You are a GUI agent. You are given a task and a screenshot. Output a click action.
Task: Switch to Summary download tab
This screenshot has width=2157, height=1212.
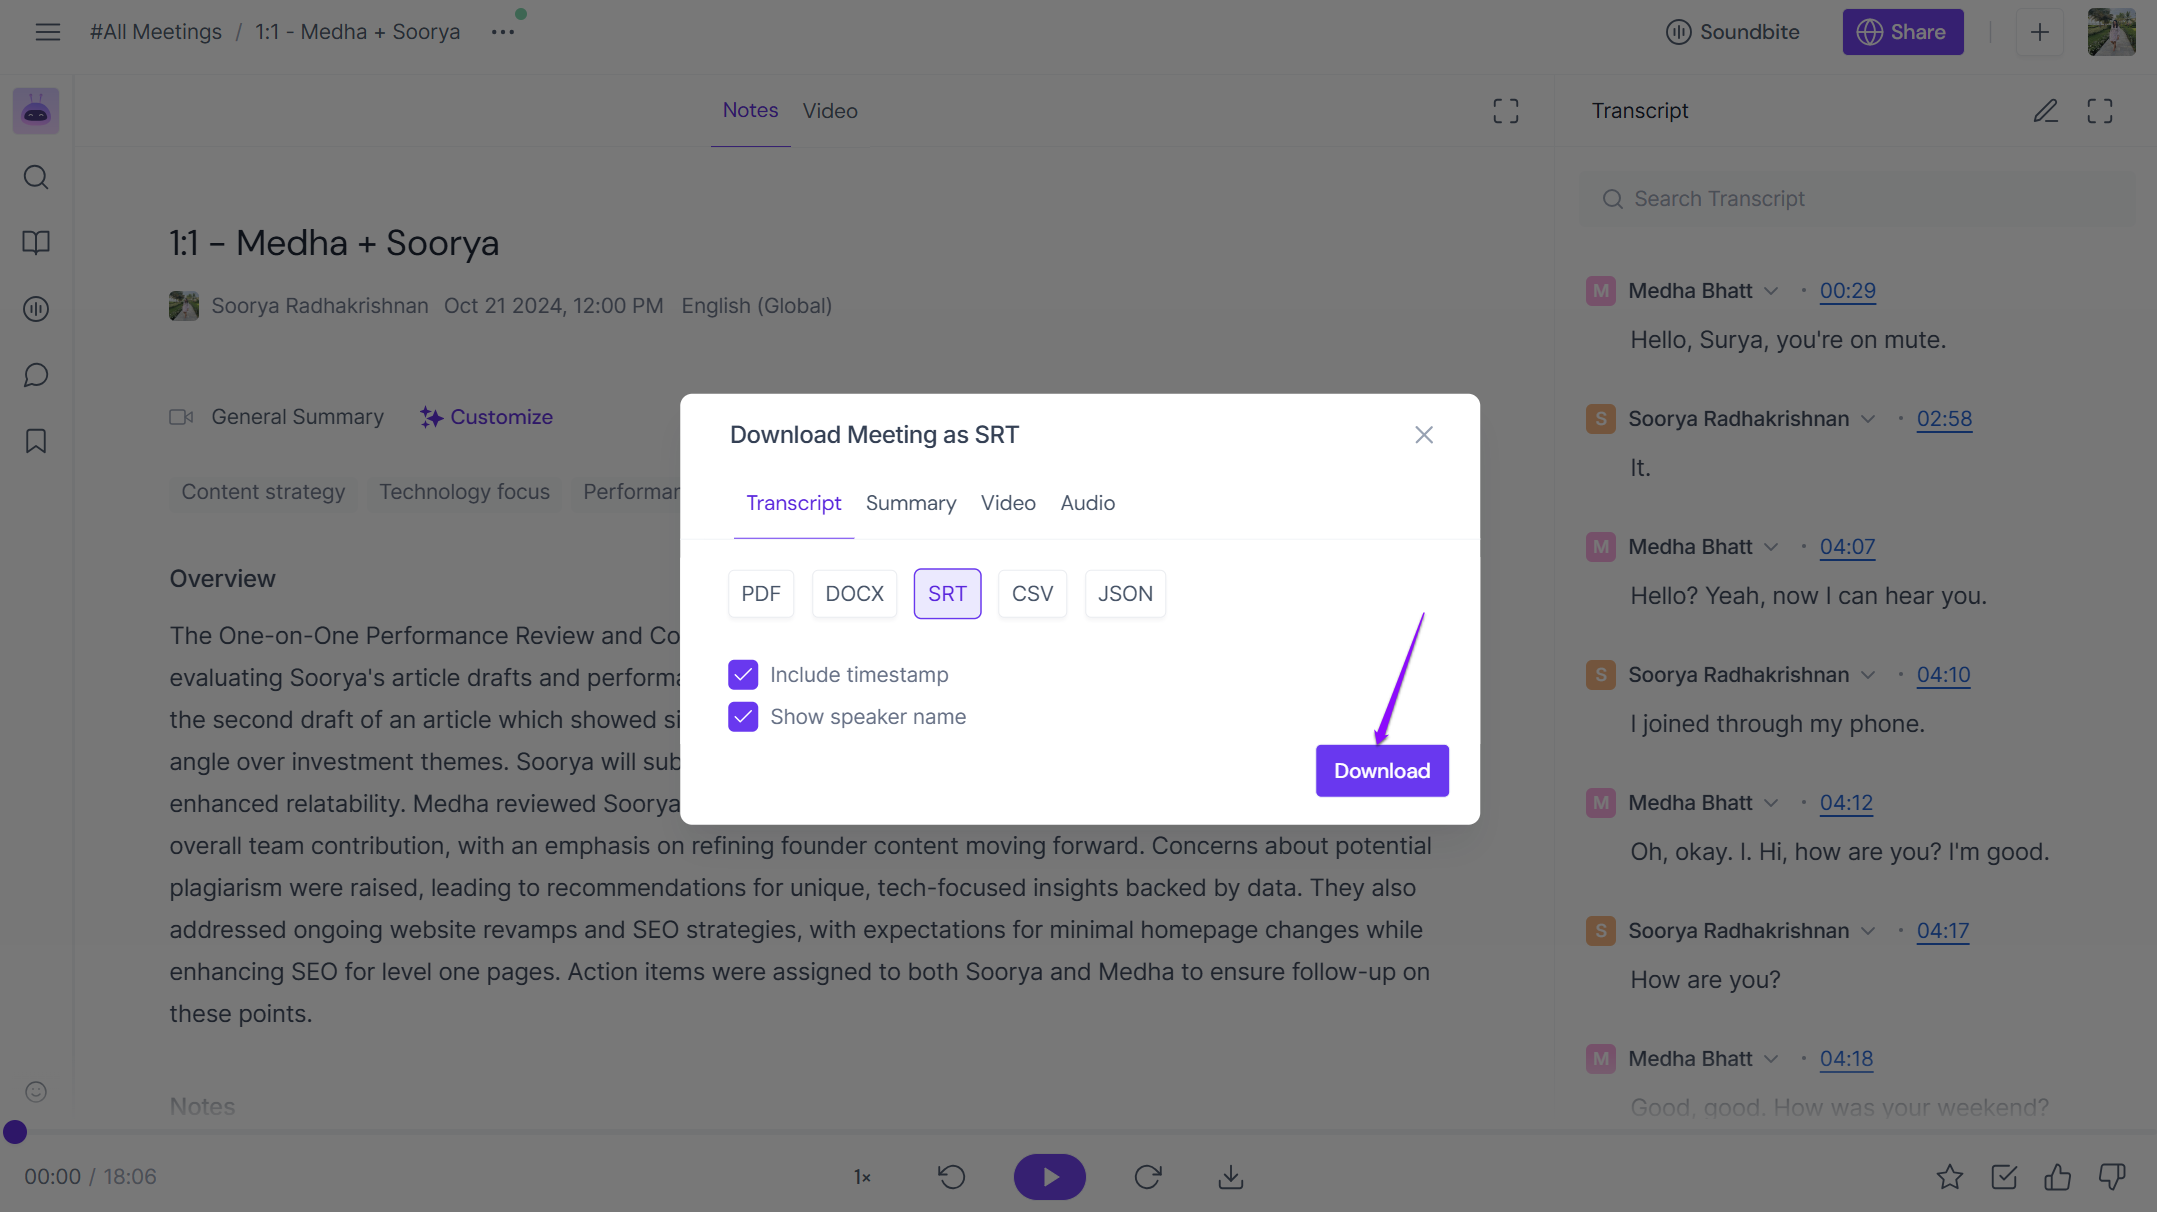[911, 501]
